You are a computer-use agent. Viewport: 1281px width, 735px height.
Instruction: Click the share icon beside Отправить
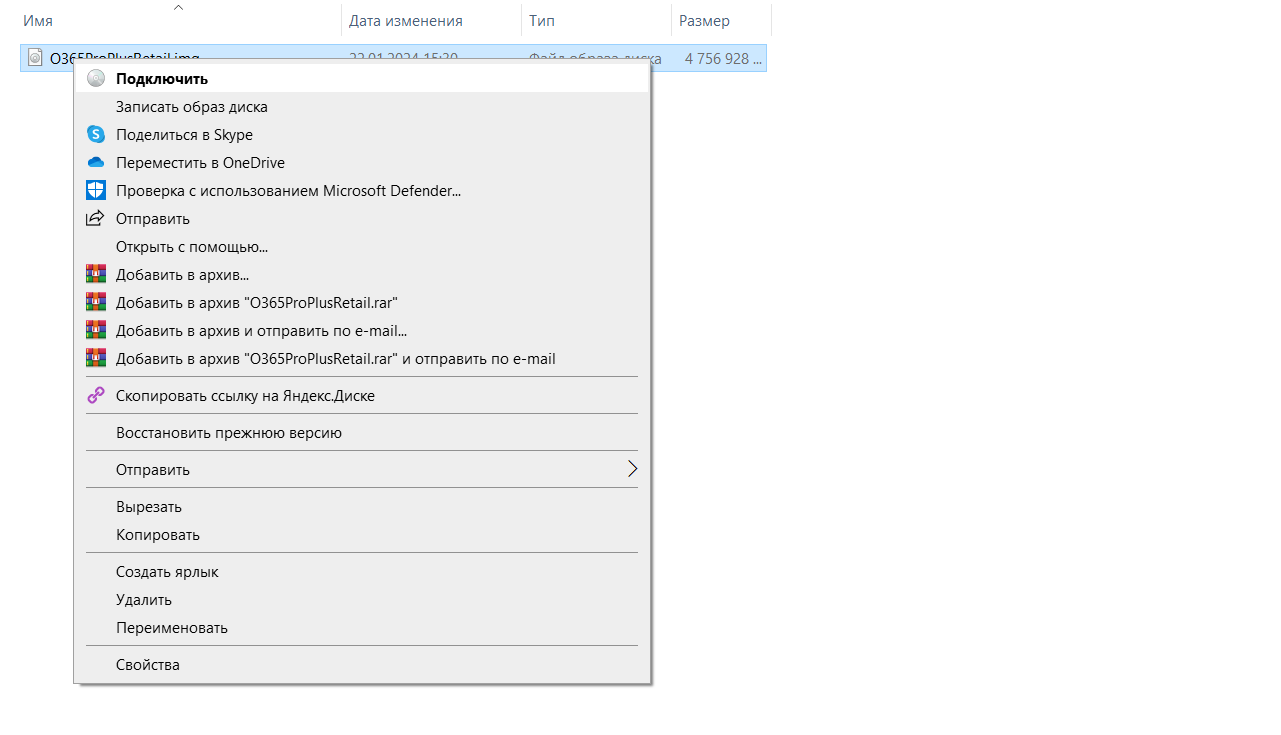click(x=96, y=219)
